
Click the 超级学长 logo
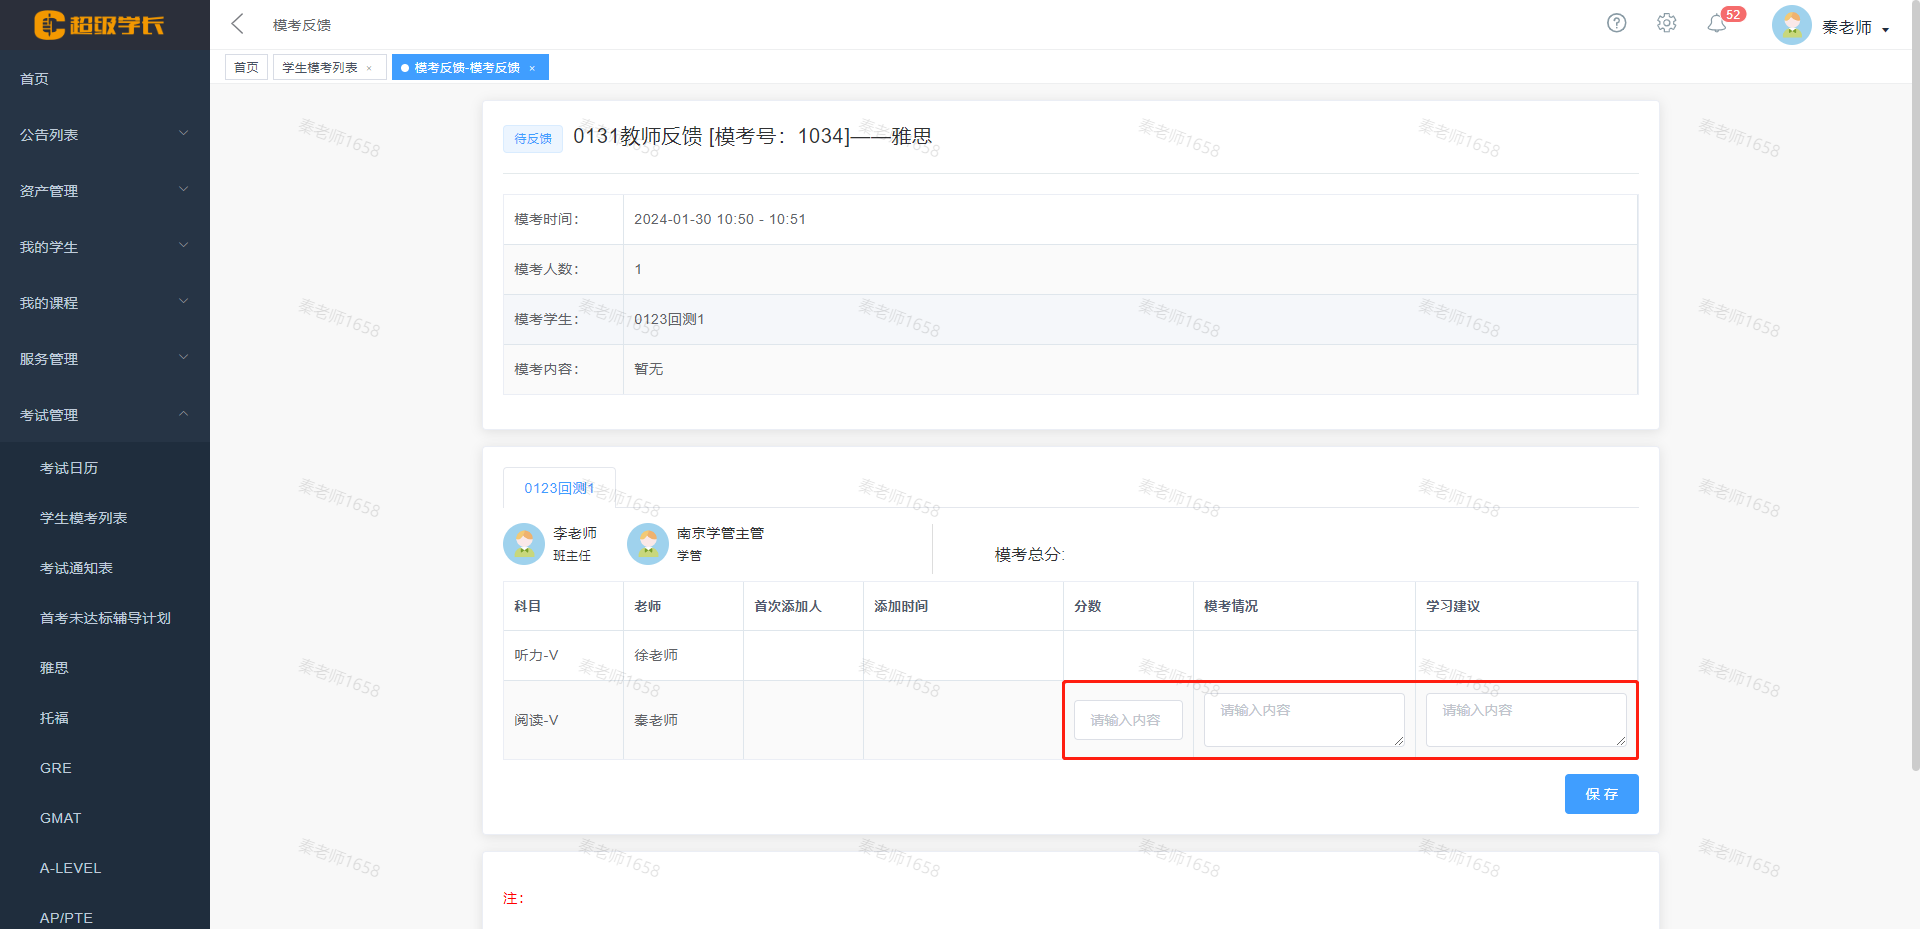point(99,25)
